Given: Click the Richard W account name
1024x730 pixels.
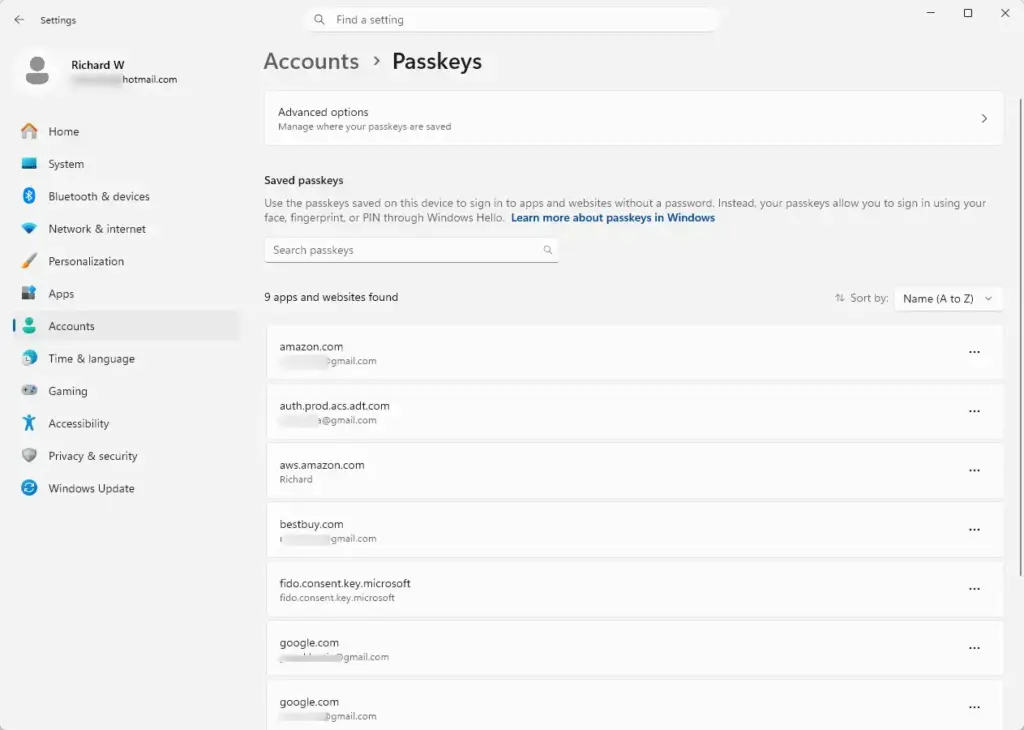Looking at the screenshot, I should tap(97, 65).
